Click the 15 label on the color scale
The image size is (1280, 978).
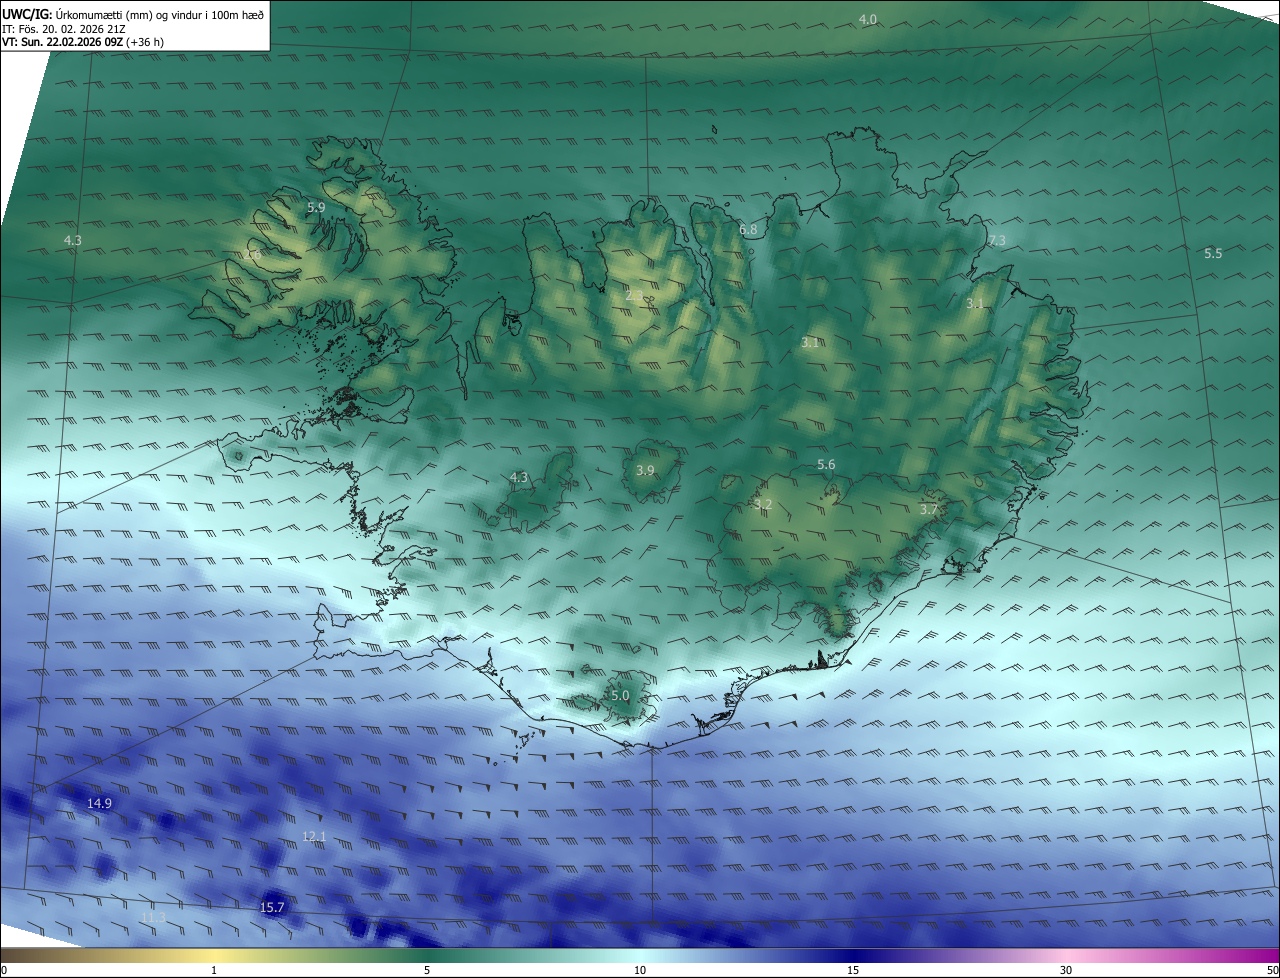click(x=853, y=970)
